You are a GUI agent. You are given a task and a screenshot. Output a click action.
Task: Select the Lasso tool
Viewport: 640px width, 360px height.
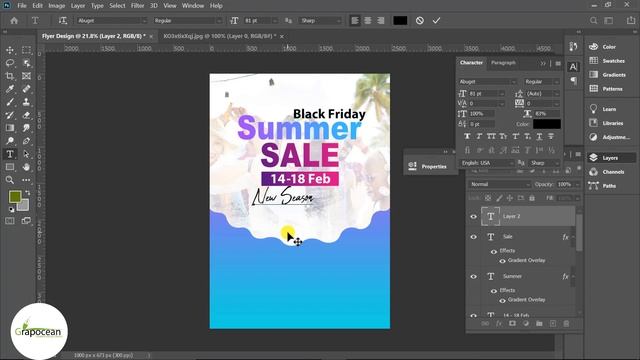click(x=10, y=63)
